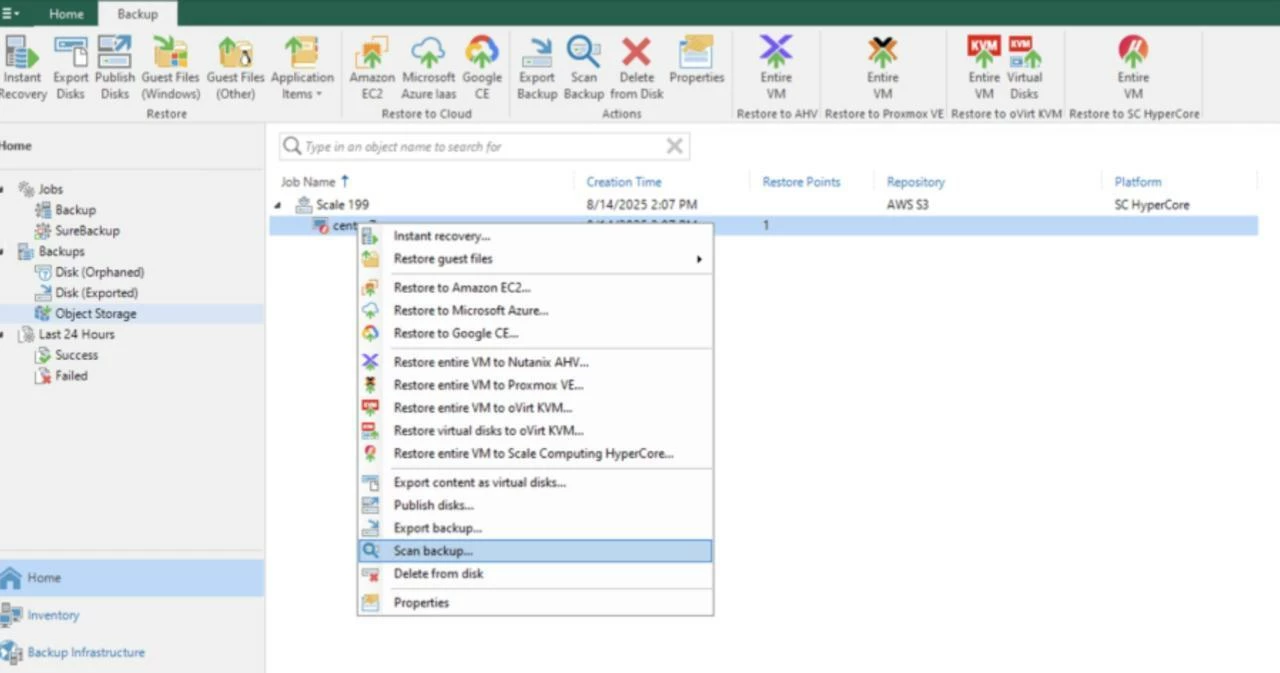Screen dimensions: 1280x673
Task: Choose Restore entire VM to Nutanix AHV...
Action: point(535,362)
